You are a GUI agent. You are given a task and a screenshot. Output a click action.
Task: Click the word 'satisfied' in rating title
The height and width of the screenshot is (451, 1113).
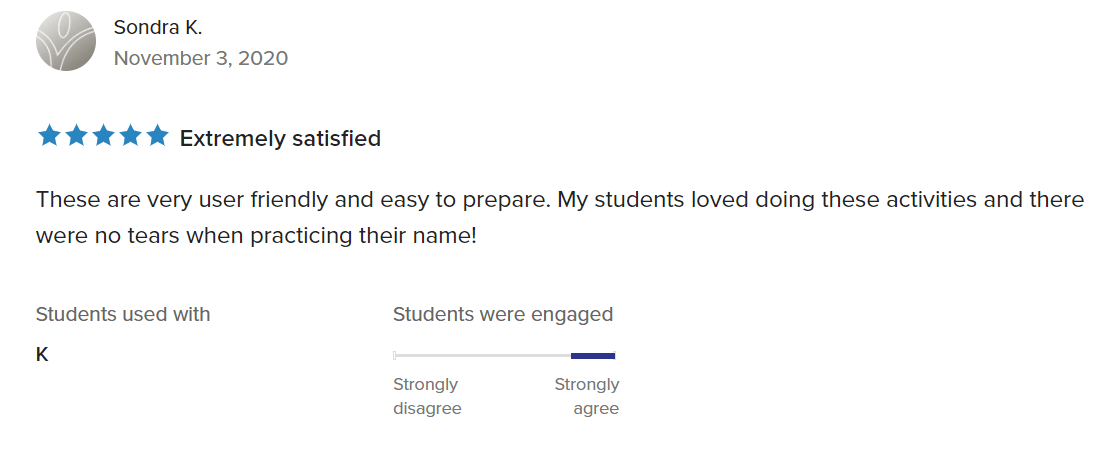click(335, 139)
